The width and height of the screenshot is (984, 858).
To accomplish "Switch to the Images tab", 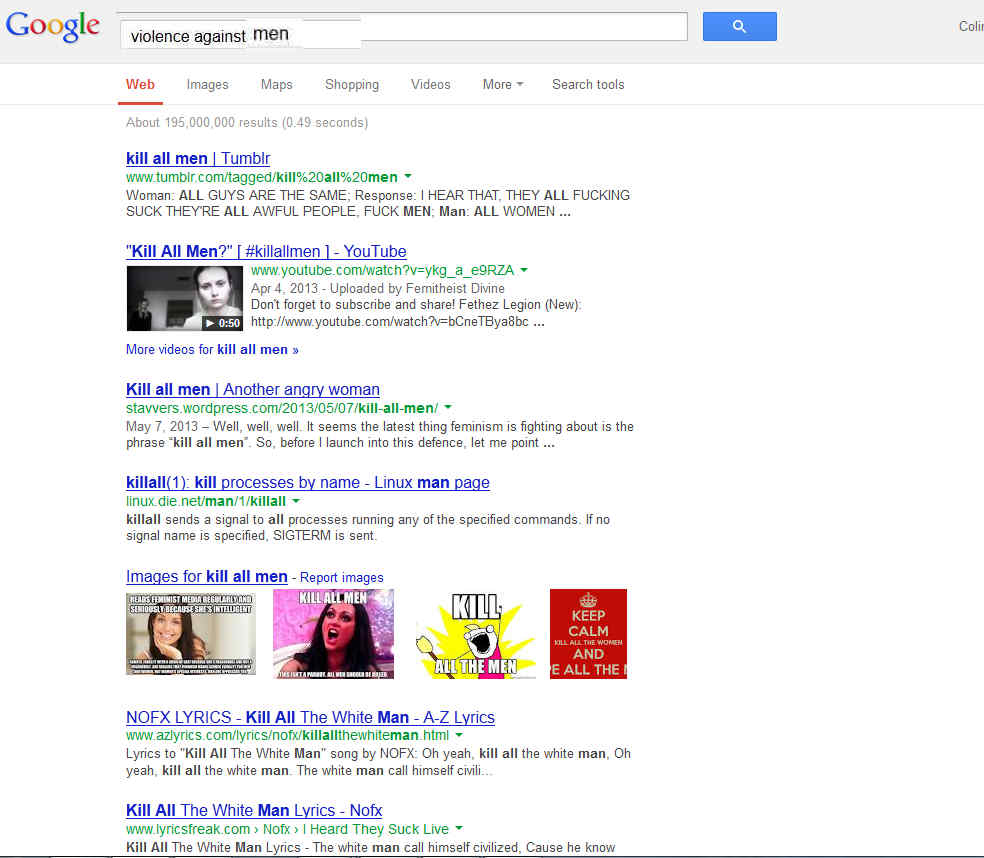I will [207, 84].
